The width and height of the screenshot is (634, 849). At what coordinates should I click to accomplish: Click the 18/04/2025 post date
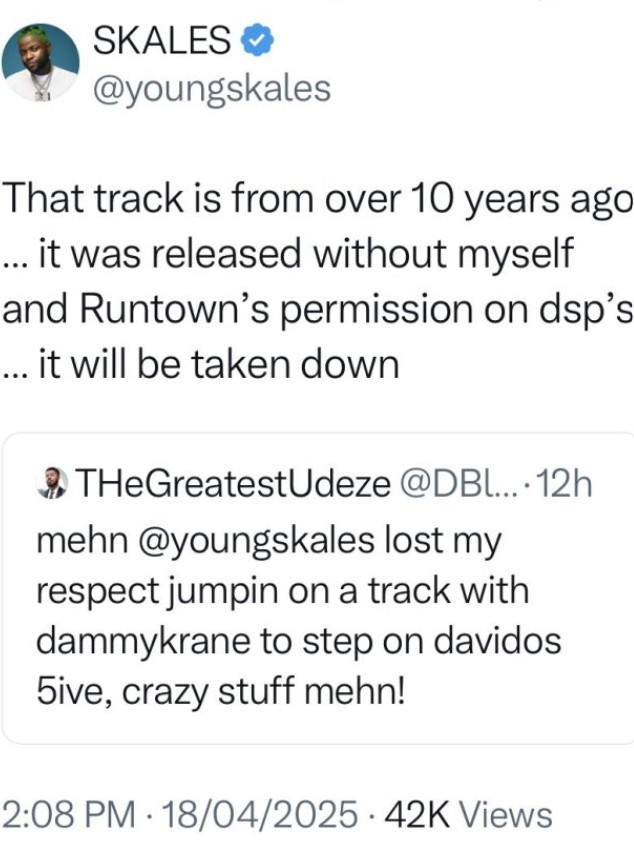click(x=263, y=814)
